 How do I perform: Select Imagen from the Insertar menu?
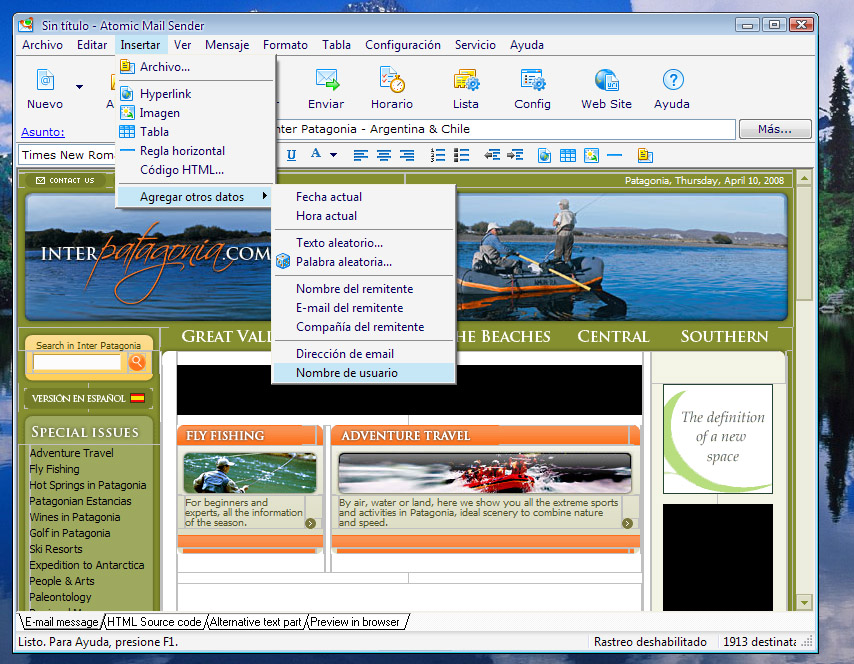(195, 113)
